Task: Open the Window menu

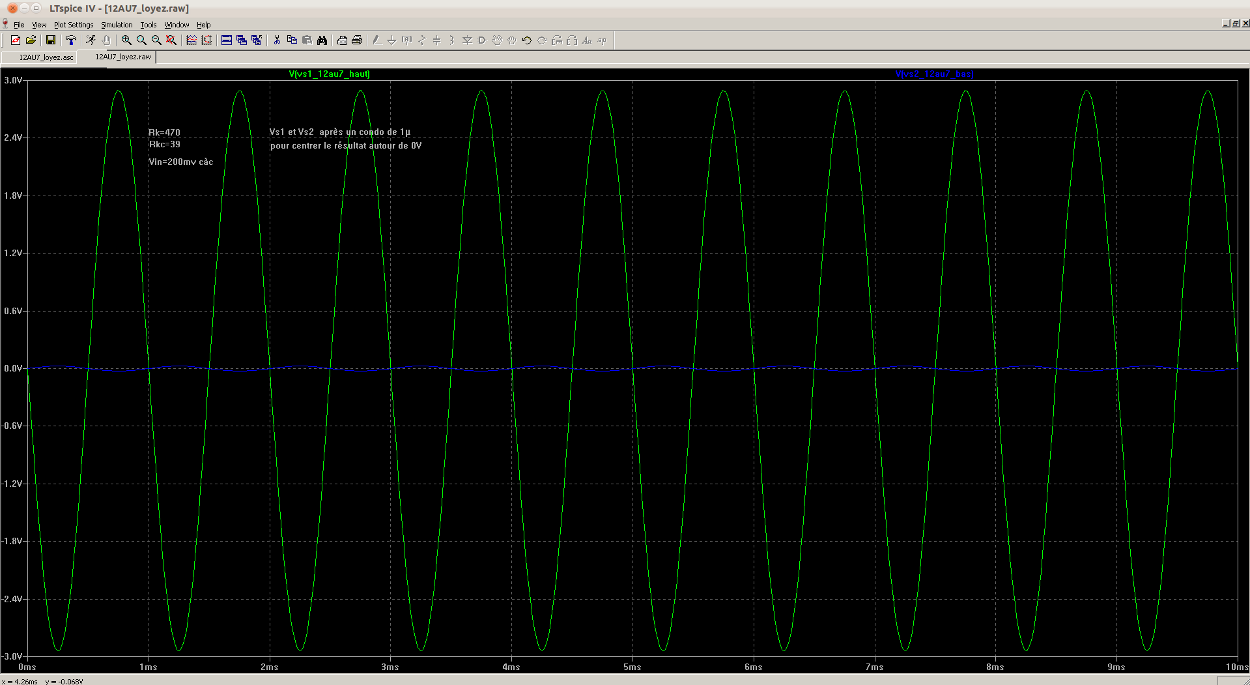Action: point(177,24)
